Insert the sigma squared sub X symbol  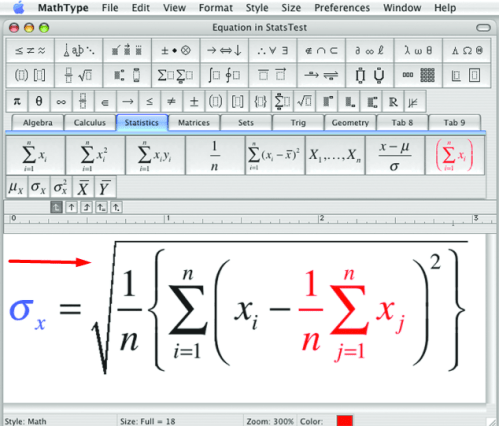pyautogui.click(x=61, y=187)
